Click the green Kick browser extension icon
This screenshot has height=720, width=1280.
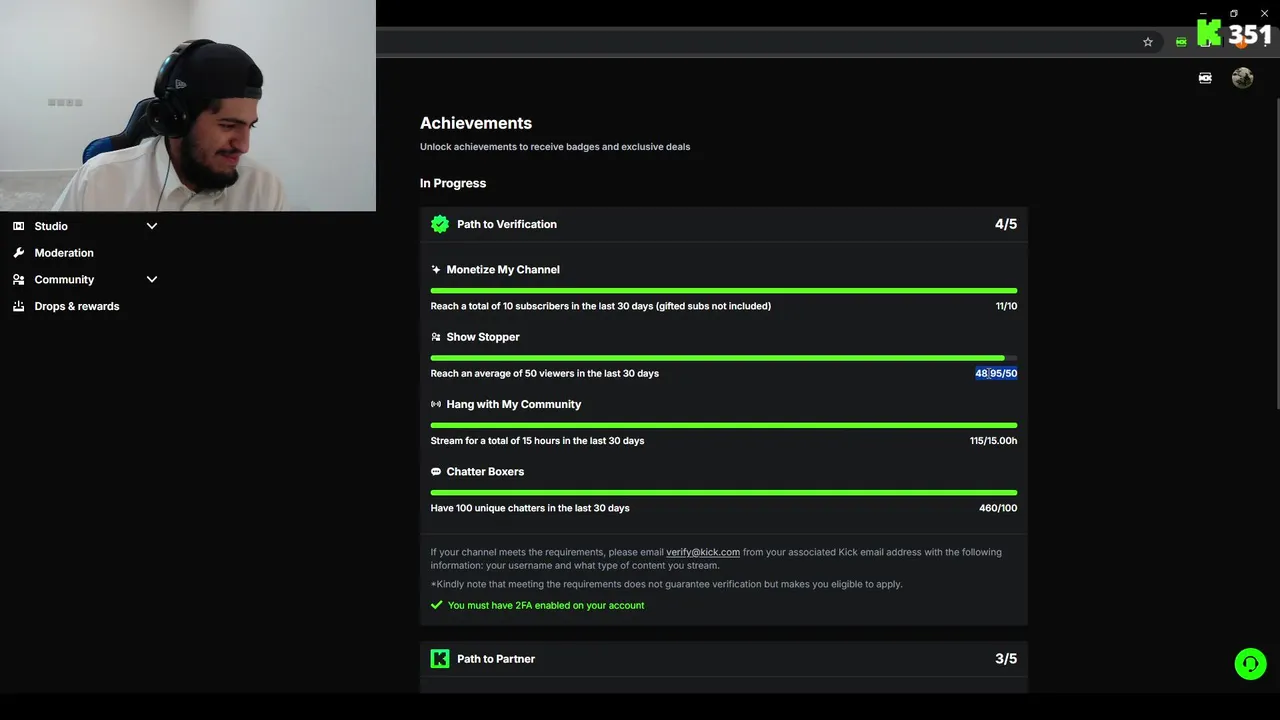[x=1181, y=42]
